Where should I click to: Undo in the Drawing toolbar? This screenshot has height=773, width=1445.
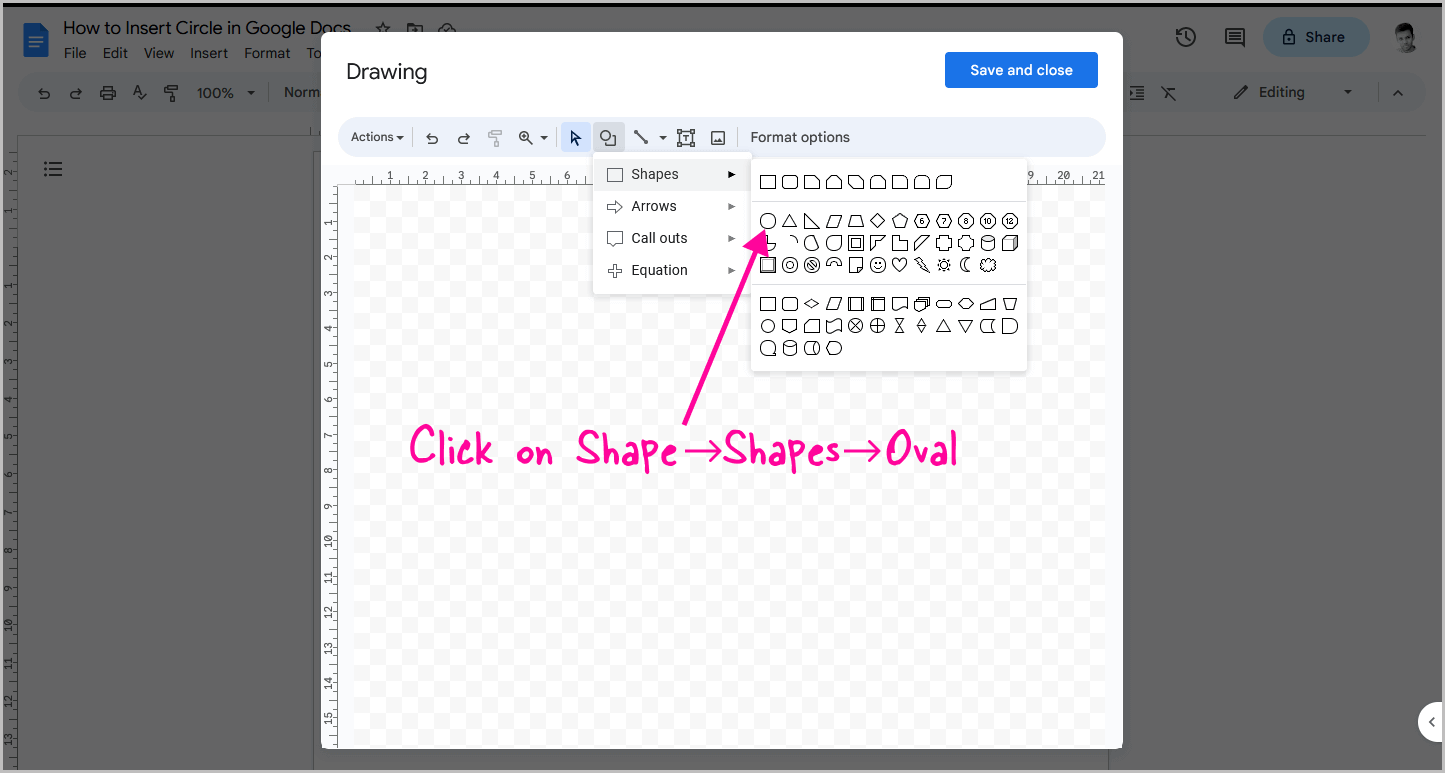click(432, 137)
